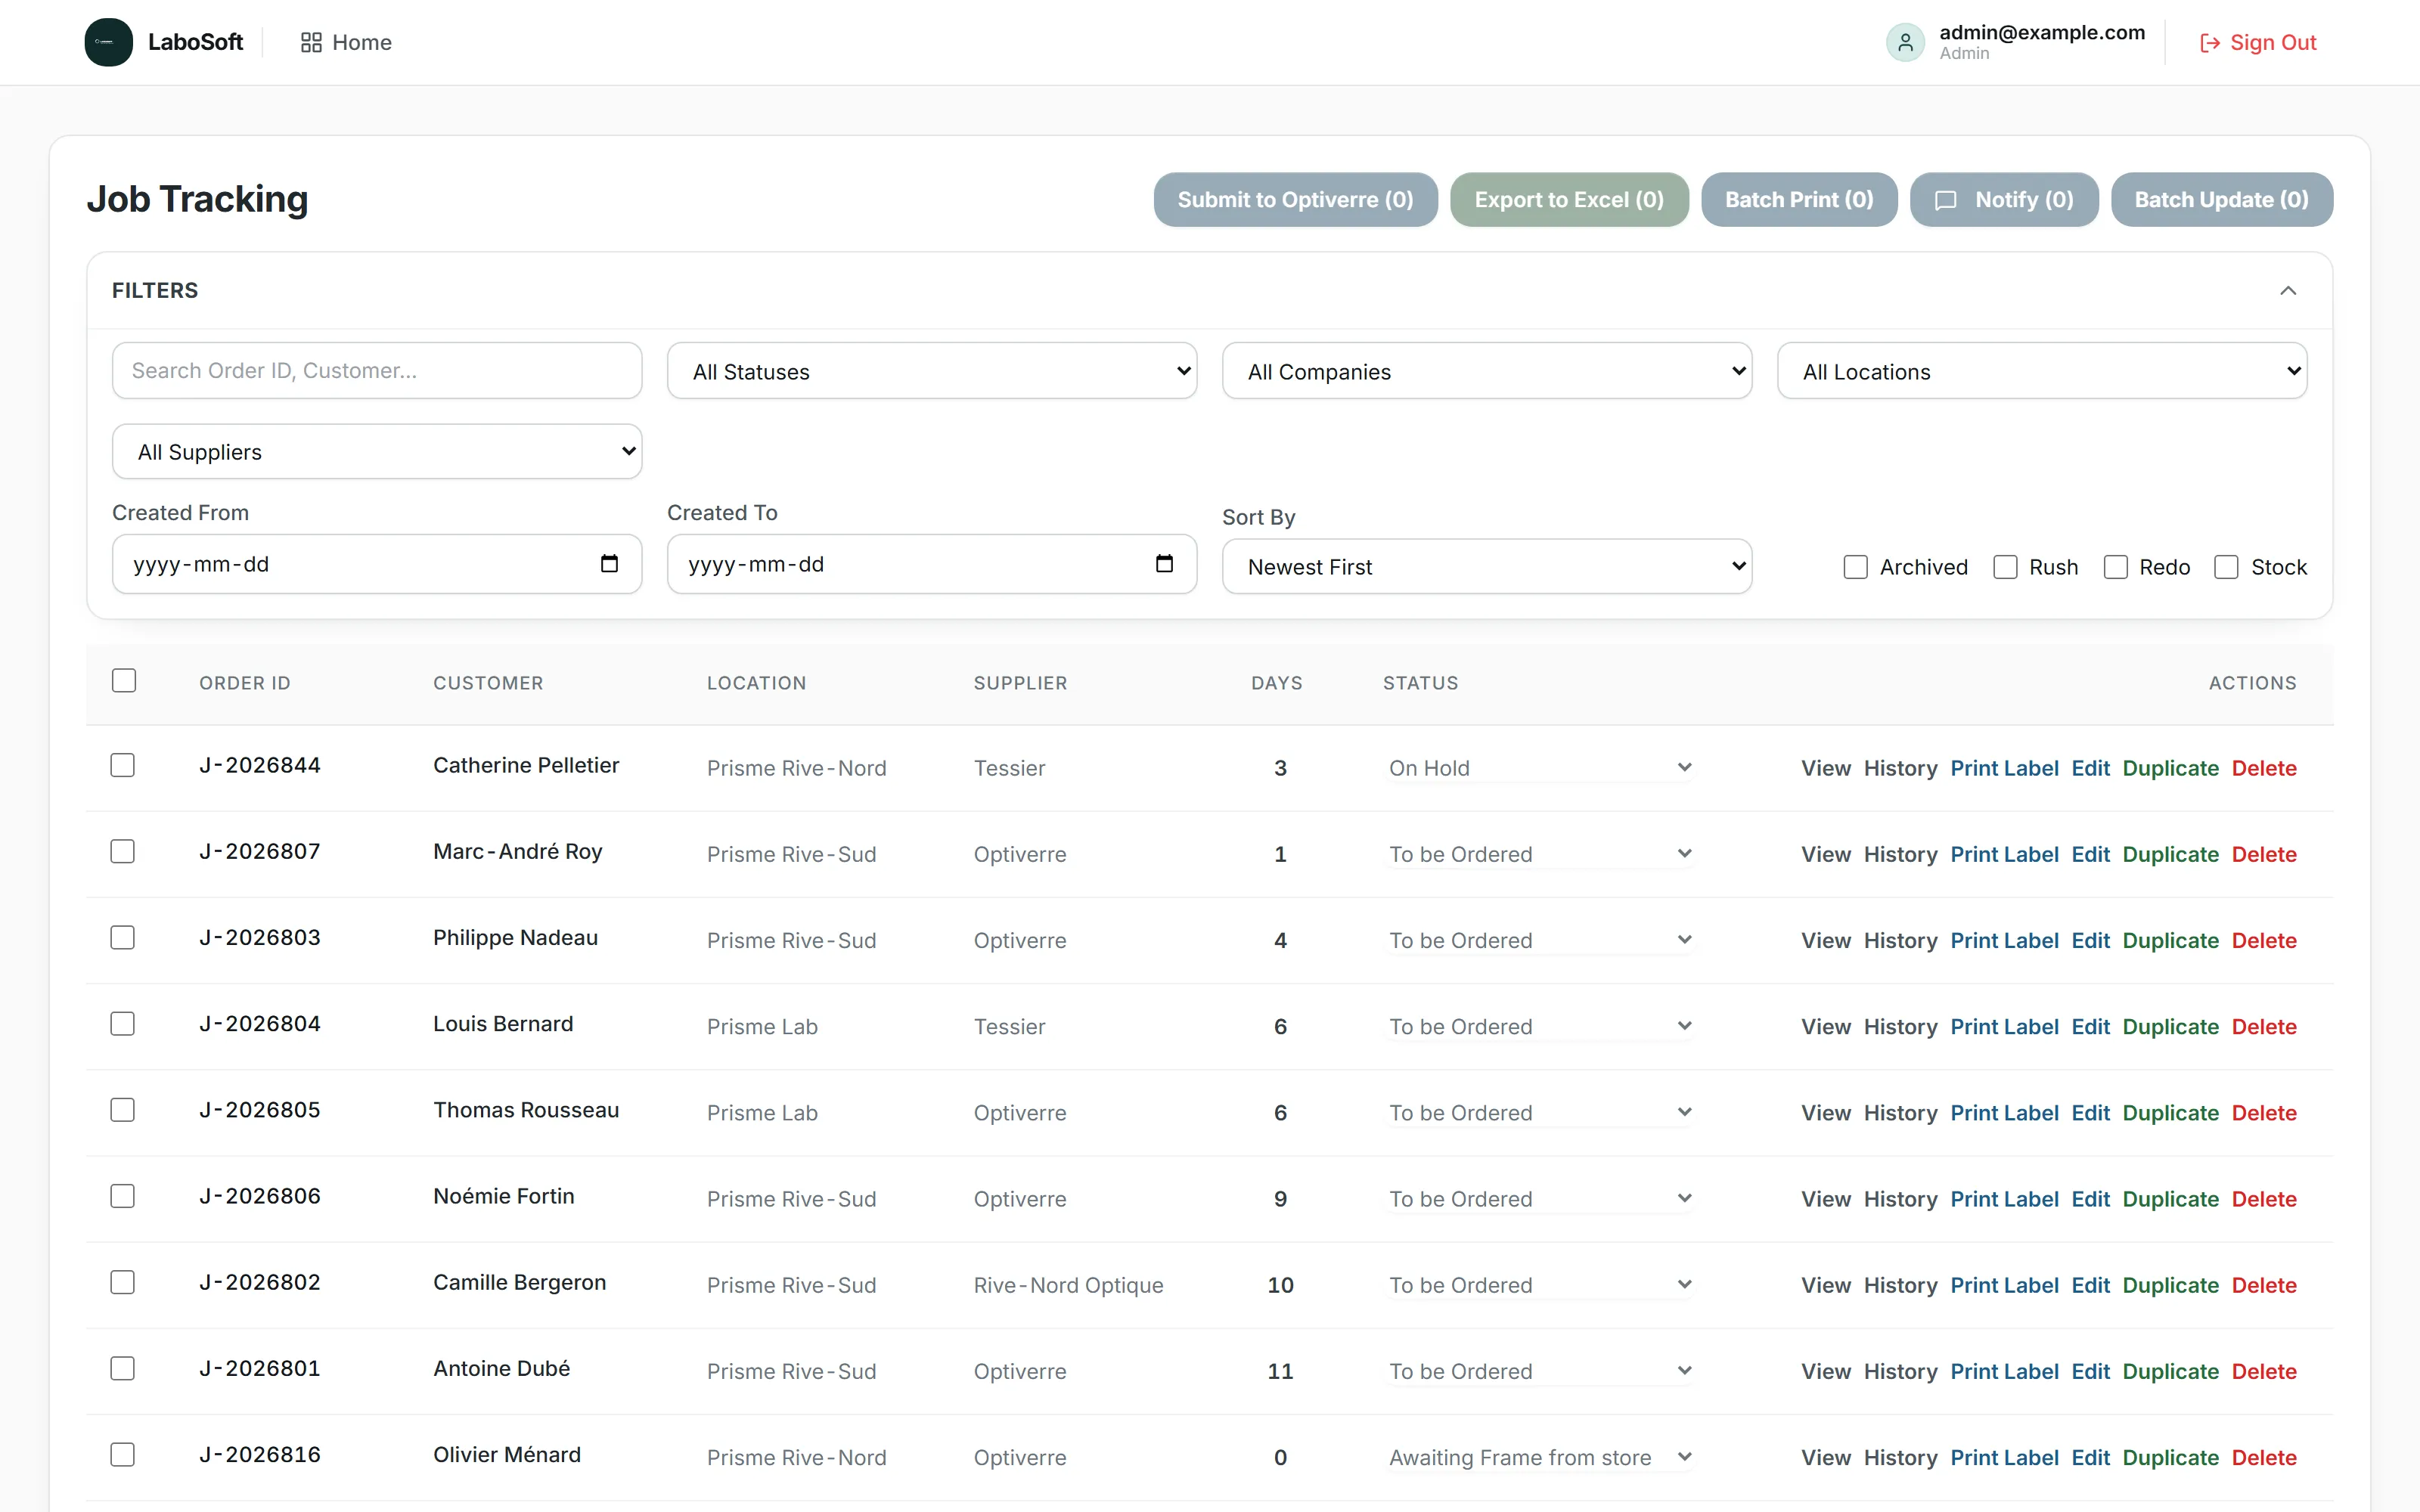Print Label for Philippe Nadeau
2420x1512 pixels.
pos(2004,940)
